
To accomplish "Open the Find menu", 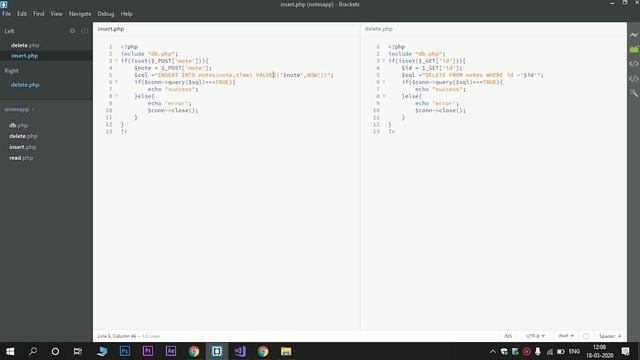I will pos(38,14).
